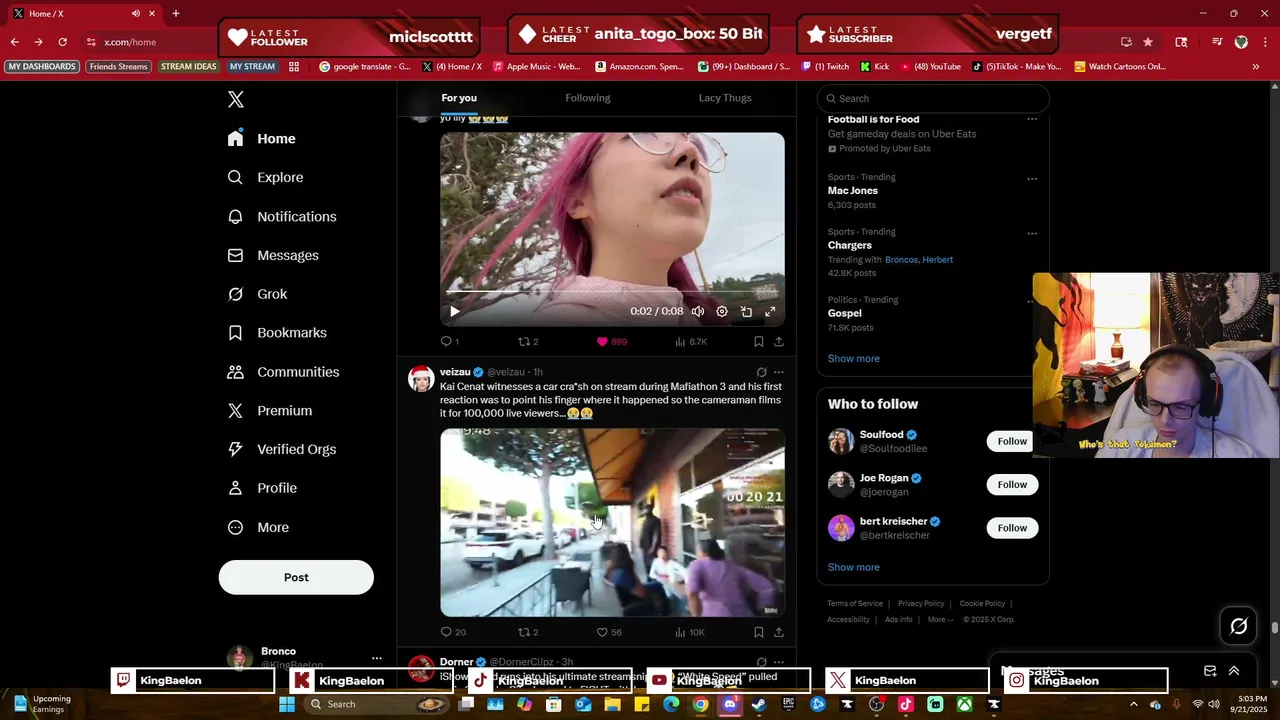Click the X logo in sidebar

tap(236, 99)
